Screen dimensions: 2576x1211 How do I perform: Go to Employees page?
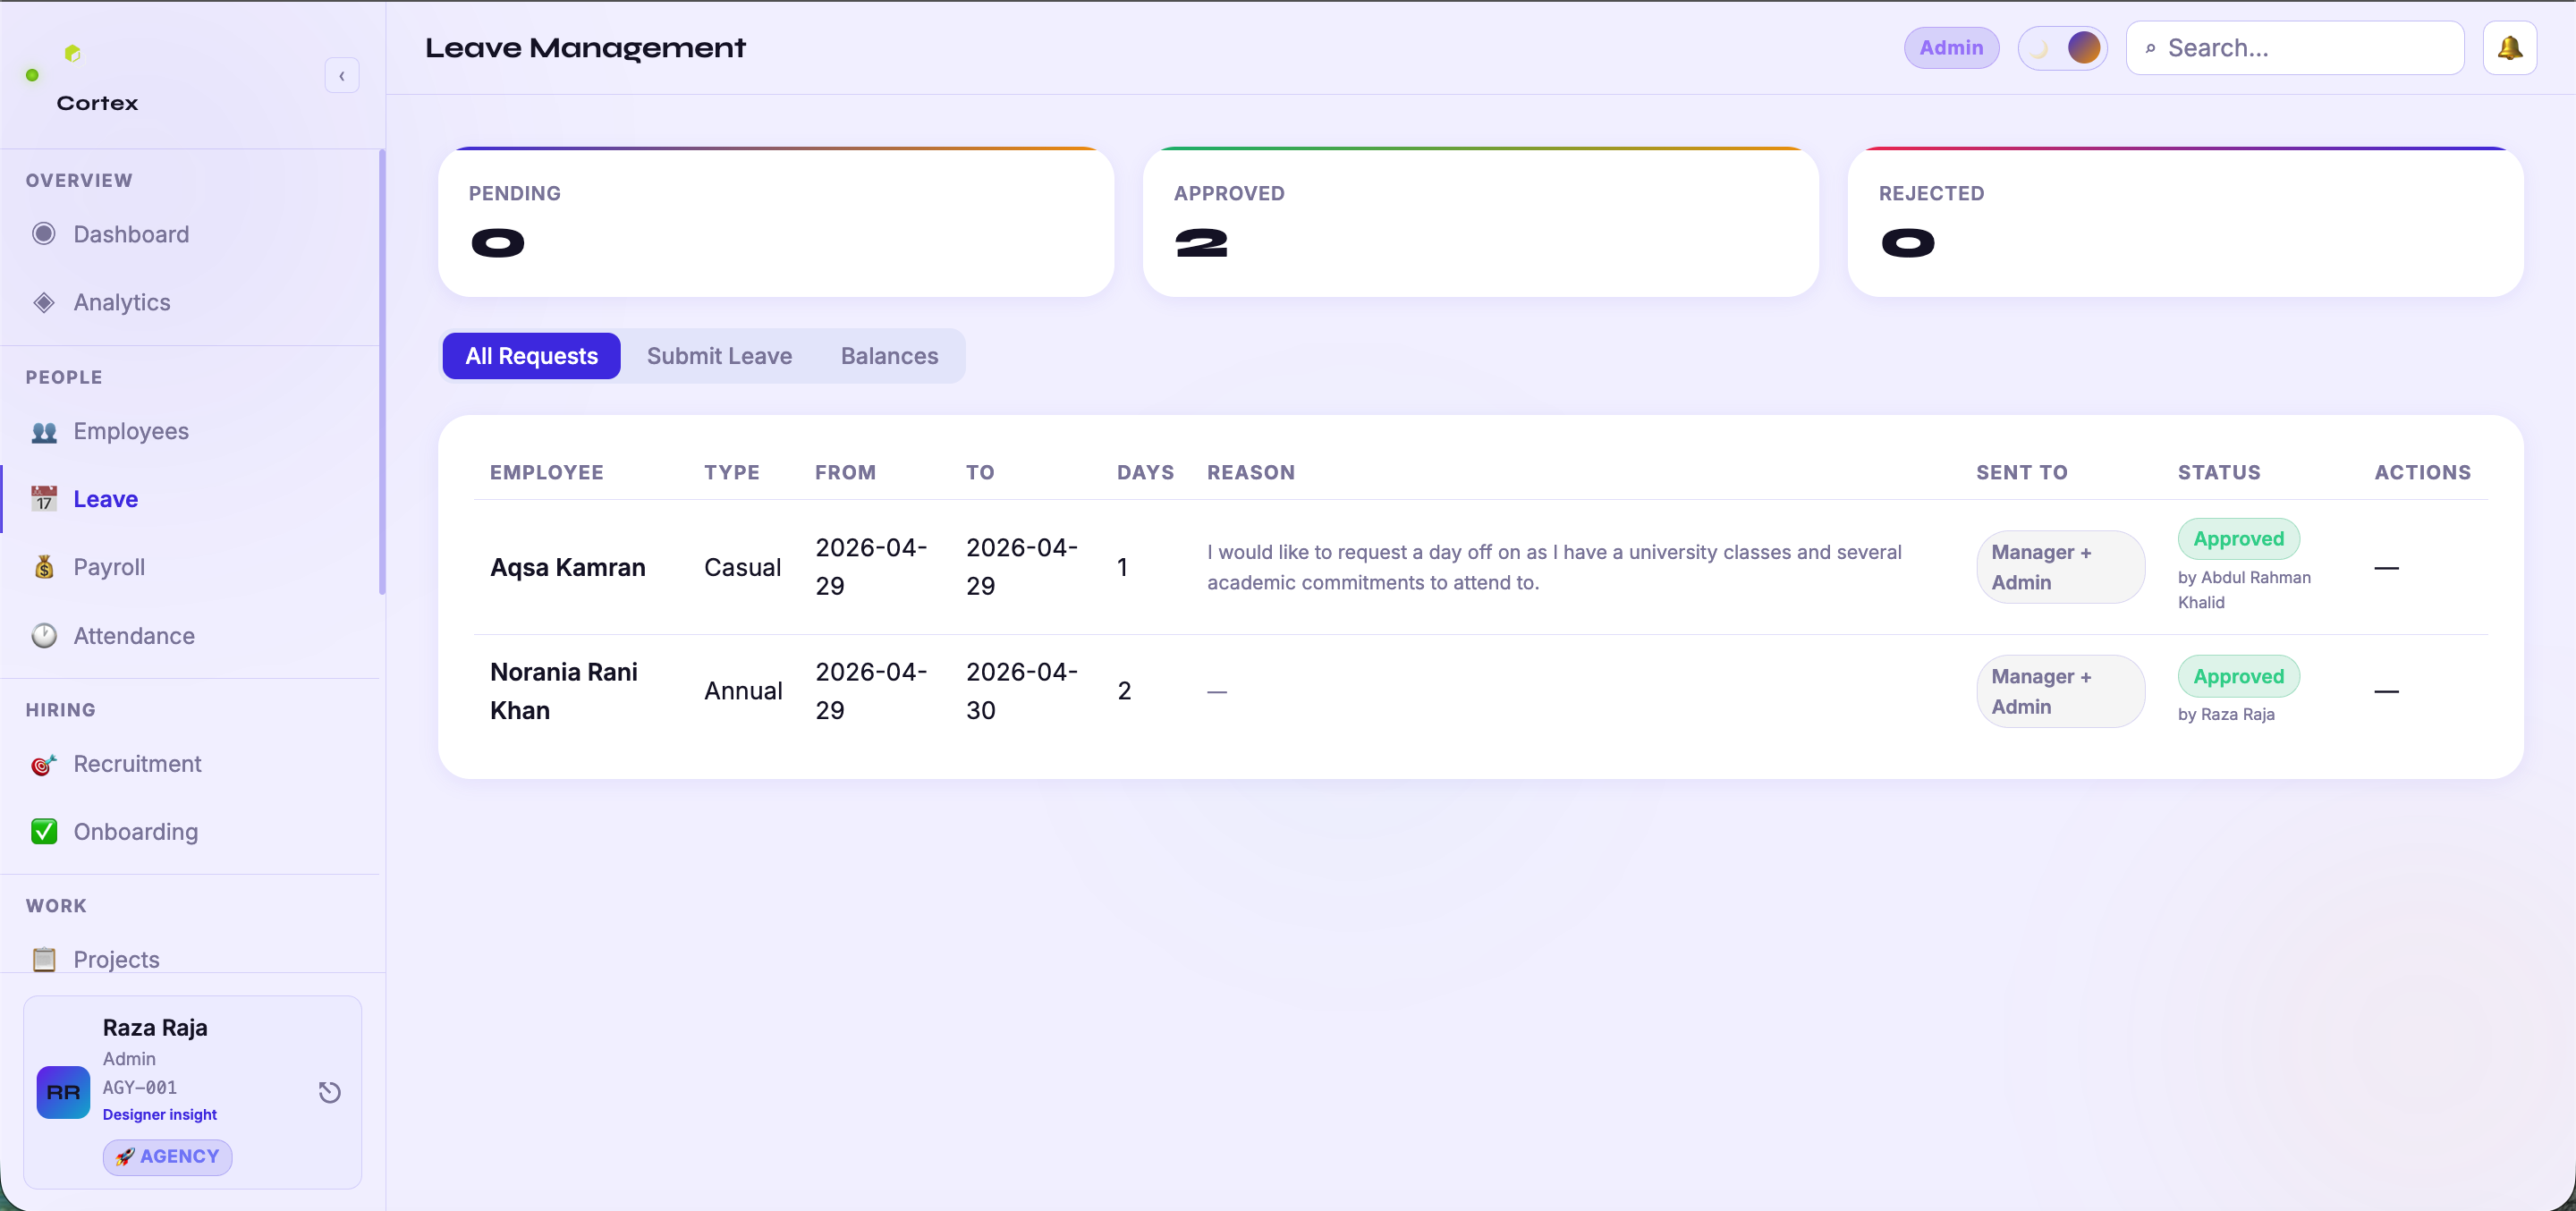click(131, 431)
